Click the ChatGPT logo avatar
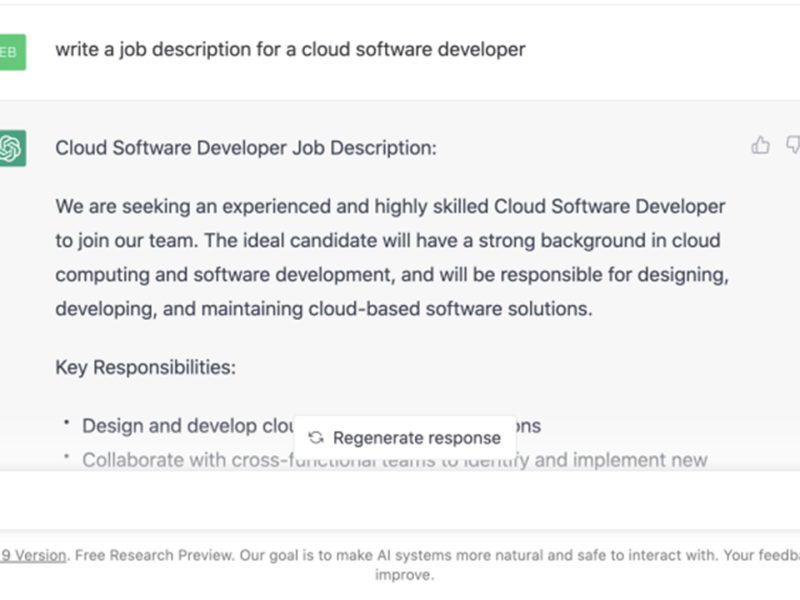Image resolution: width=800 pixels, height=600 pixels. (x=12, y=148)
